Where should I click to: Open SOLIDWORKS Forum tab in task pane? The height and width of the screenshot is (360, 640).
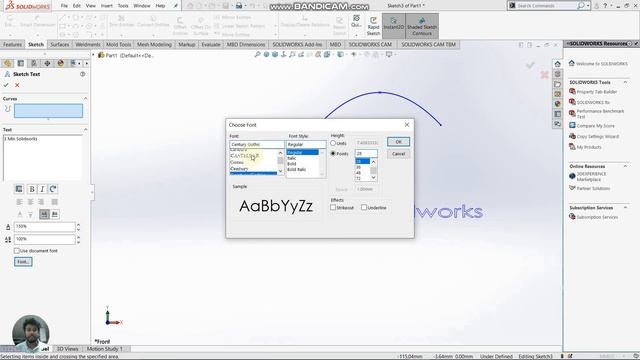tap(558, 124)
